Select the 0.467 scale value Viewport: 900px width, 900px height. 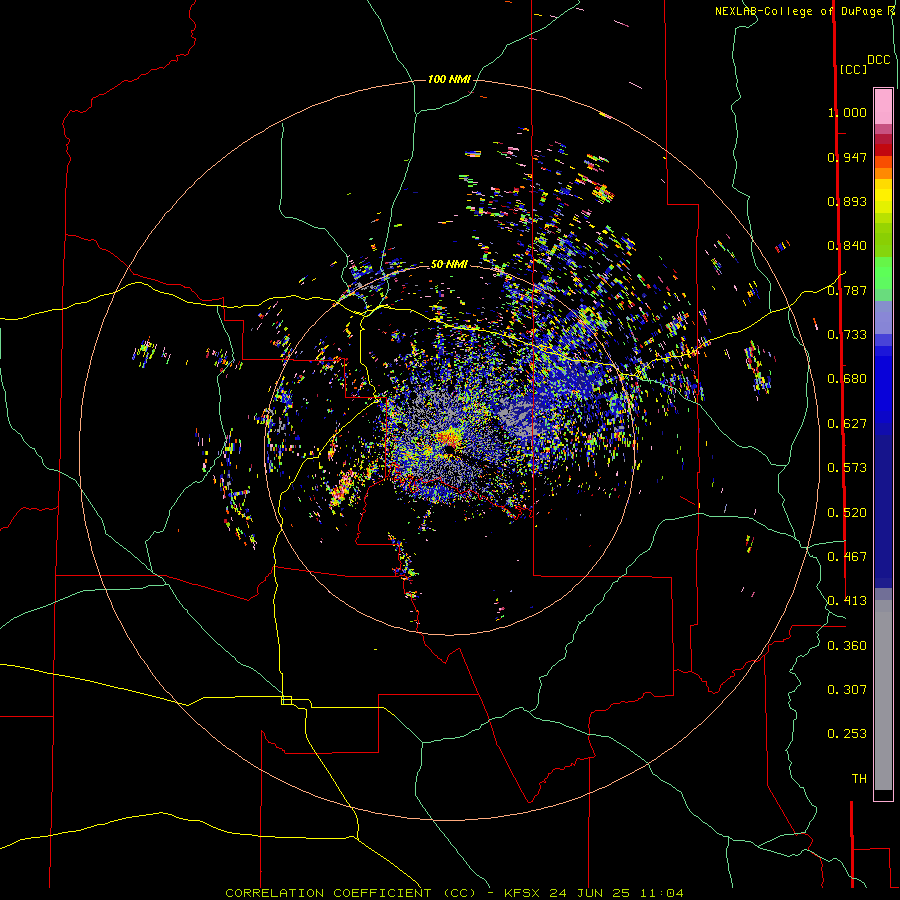point(847,557)
